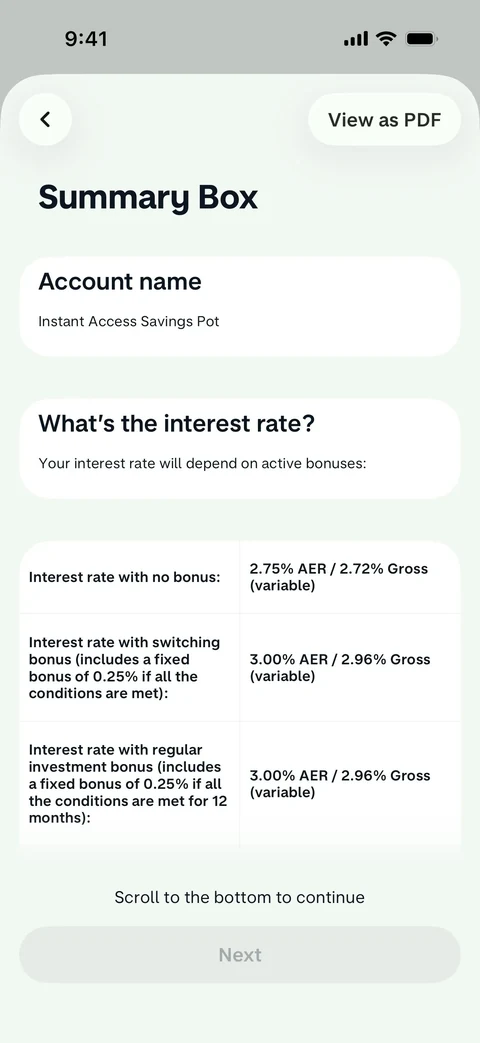Tap the Wi-Fi icon in status bar
The image size is (480, 1043).
(386, 39)
